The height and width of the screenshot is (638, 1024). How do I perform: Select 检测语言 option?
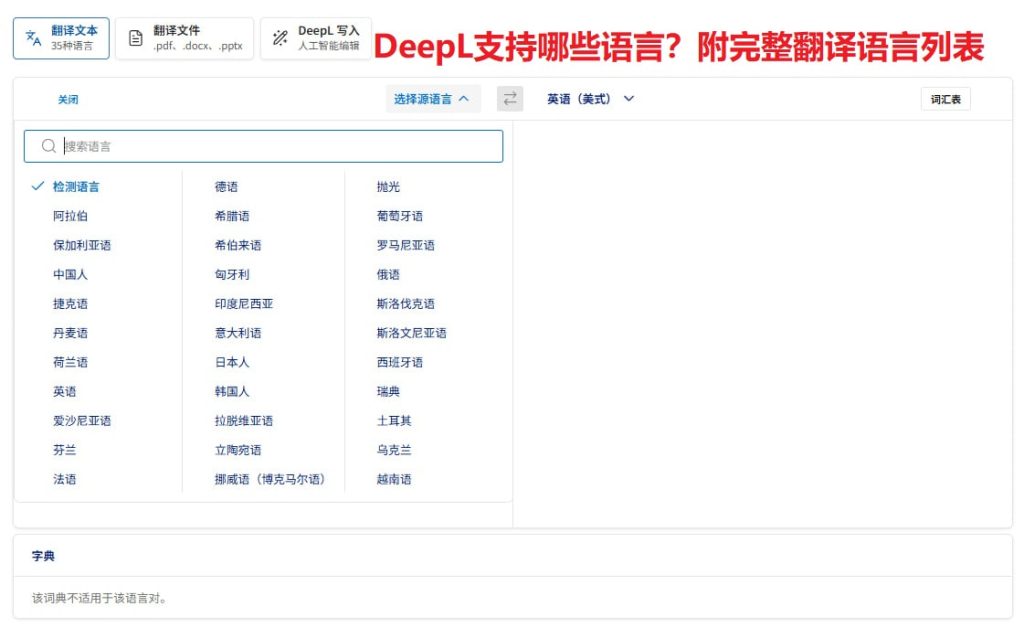click(76, 187)
